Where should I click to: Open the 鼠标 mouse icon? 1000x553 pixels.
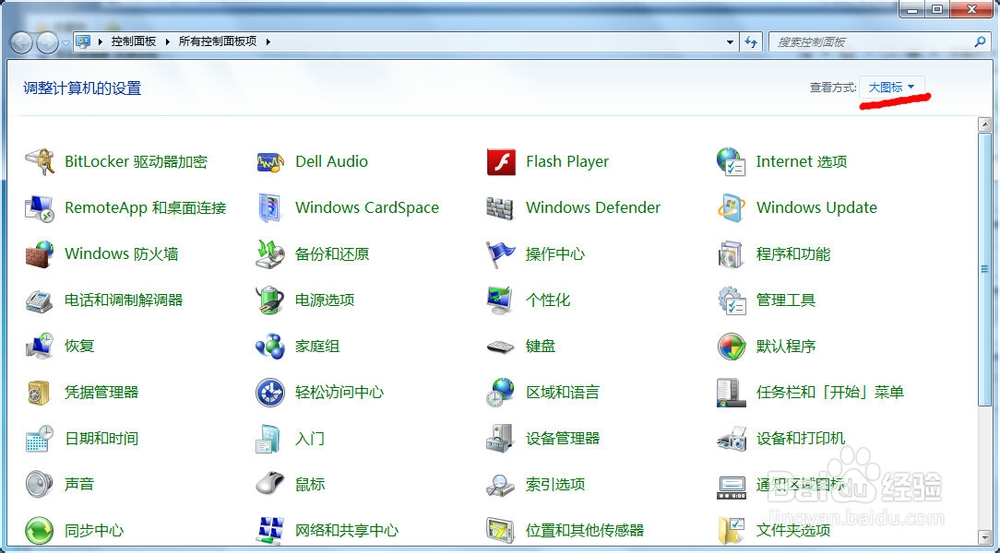[x=270, y=484]
